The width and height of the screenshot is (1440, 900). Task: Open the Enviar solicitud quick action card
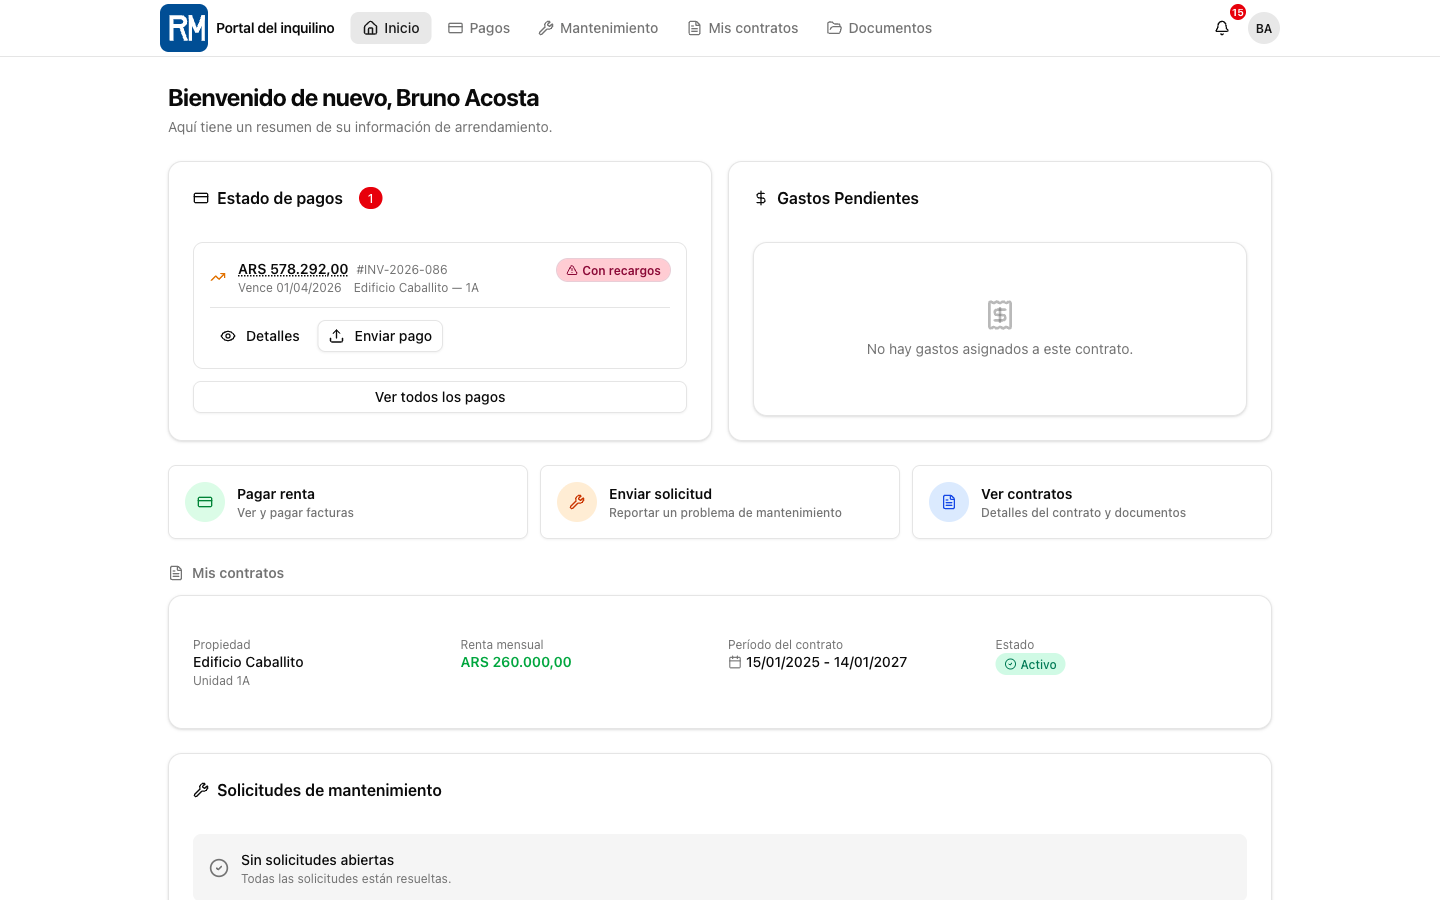pos(720,502)
